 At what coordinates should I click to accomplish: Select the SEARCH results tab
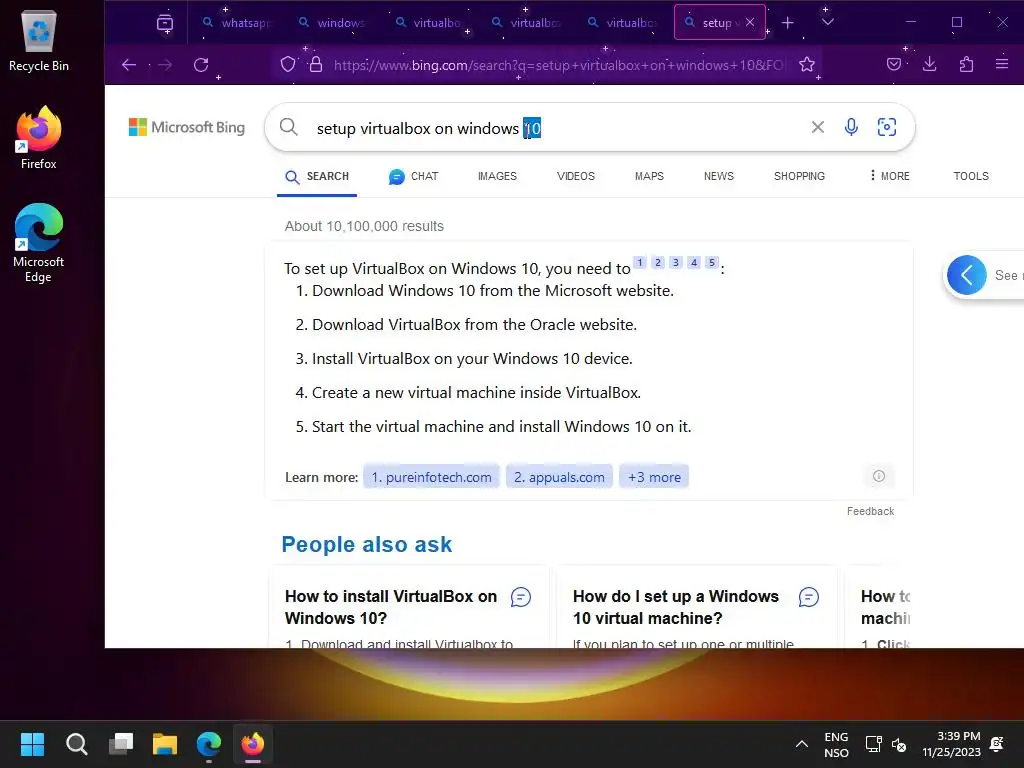(x=317, y=176)
